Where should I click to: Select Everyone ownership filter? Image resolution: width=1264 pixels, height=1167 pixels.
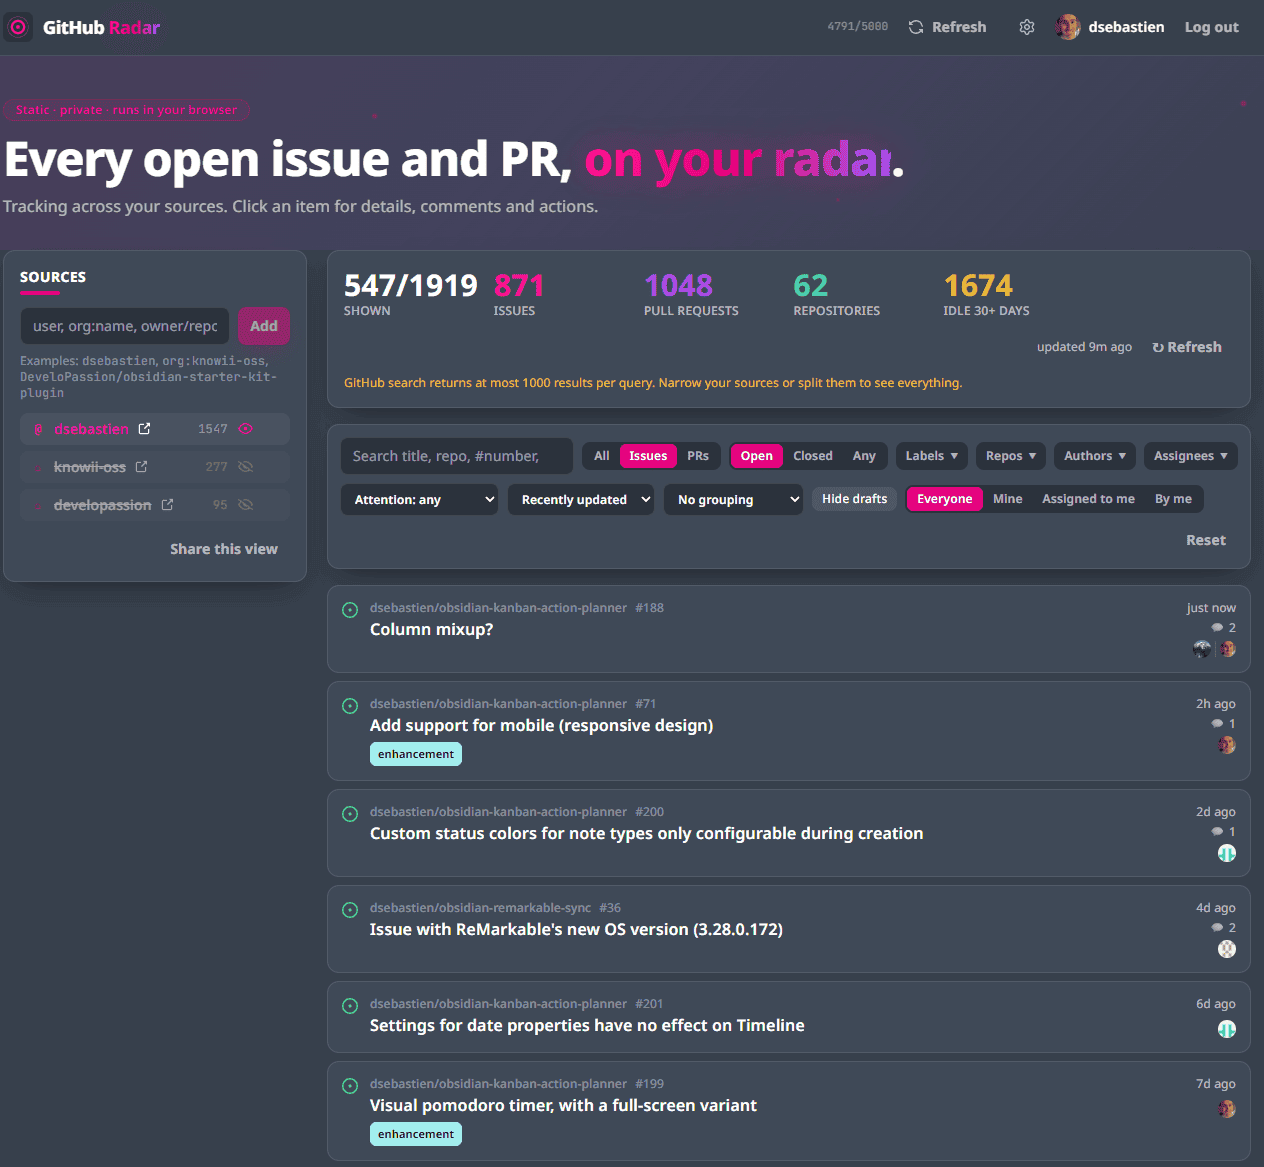[945, 499]
